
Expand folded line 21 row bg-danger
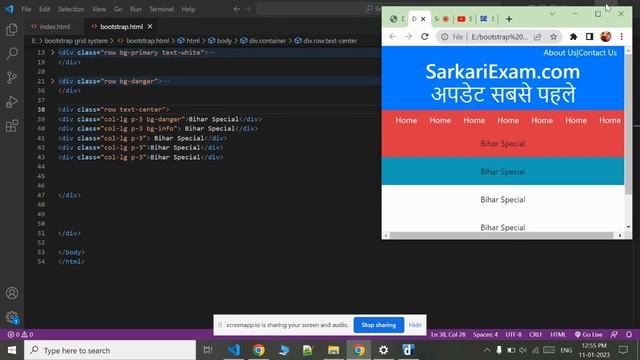tap(52, 81)
